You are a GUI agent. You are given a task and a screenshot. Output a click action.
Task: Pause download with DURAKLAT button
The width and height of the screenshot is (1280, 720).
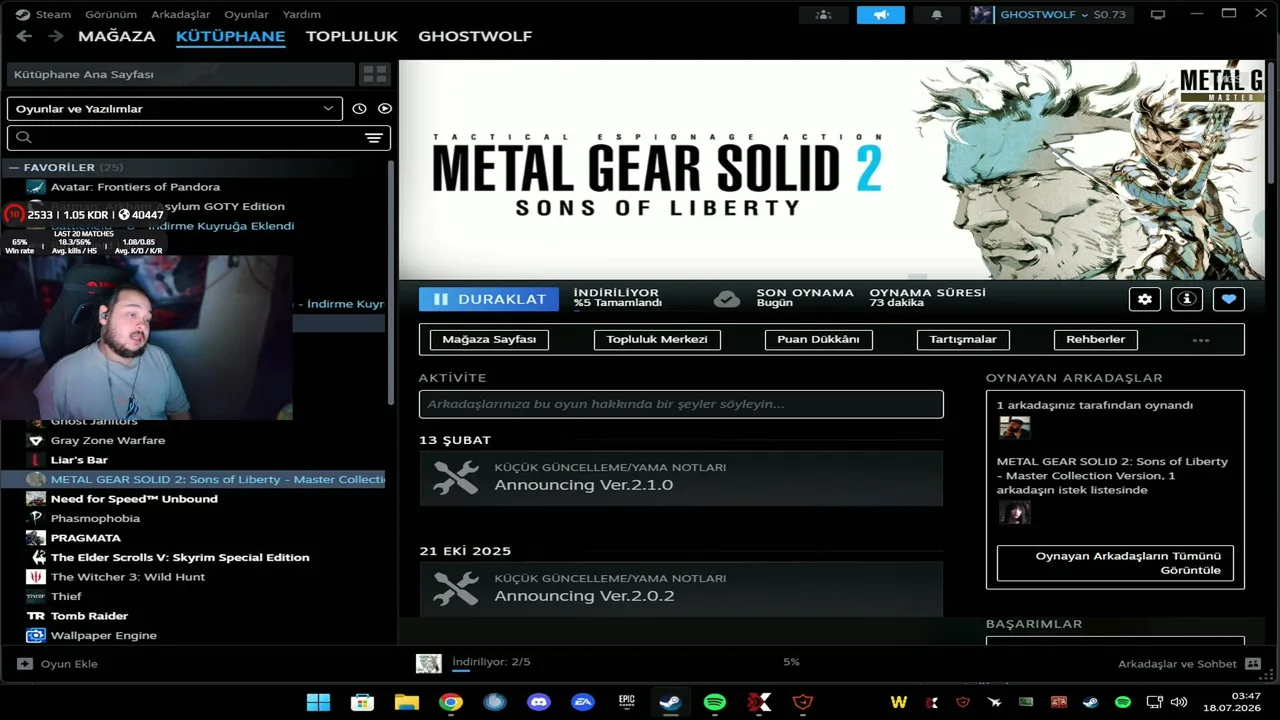[x=489, y=299]
